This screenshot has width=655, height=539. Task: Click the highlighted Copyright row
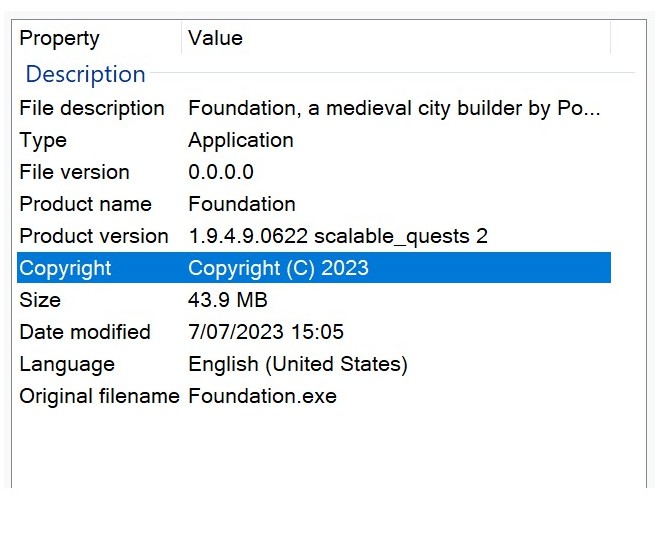[x=314, y=268]
